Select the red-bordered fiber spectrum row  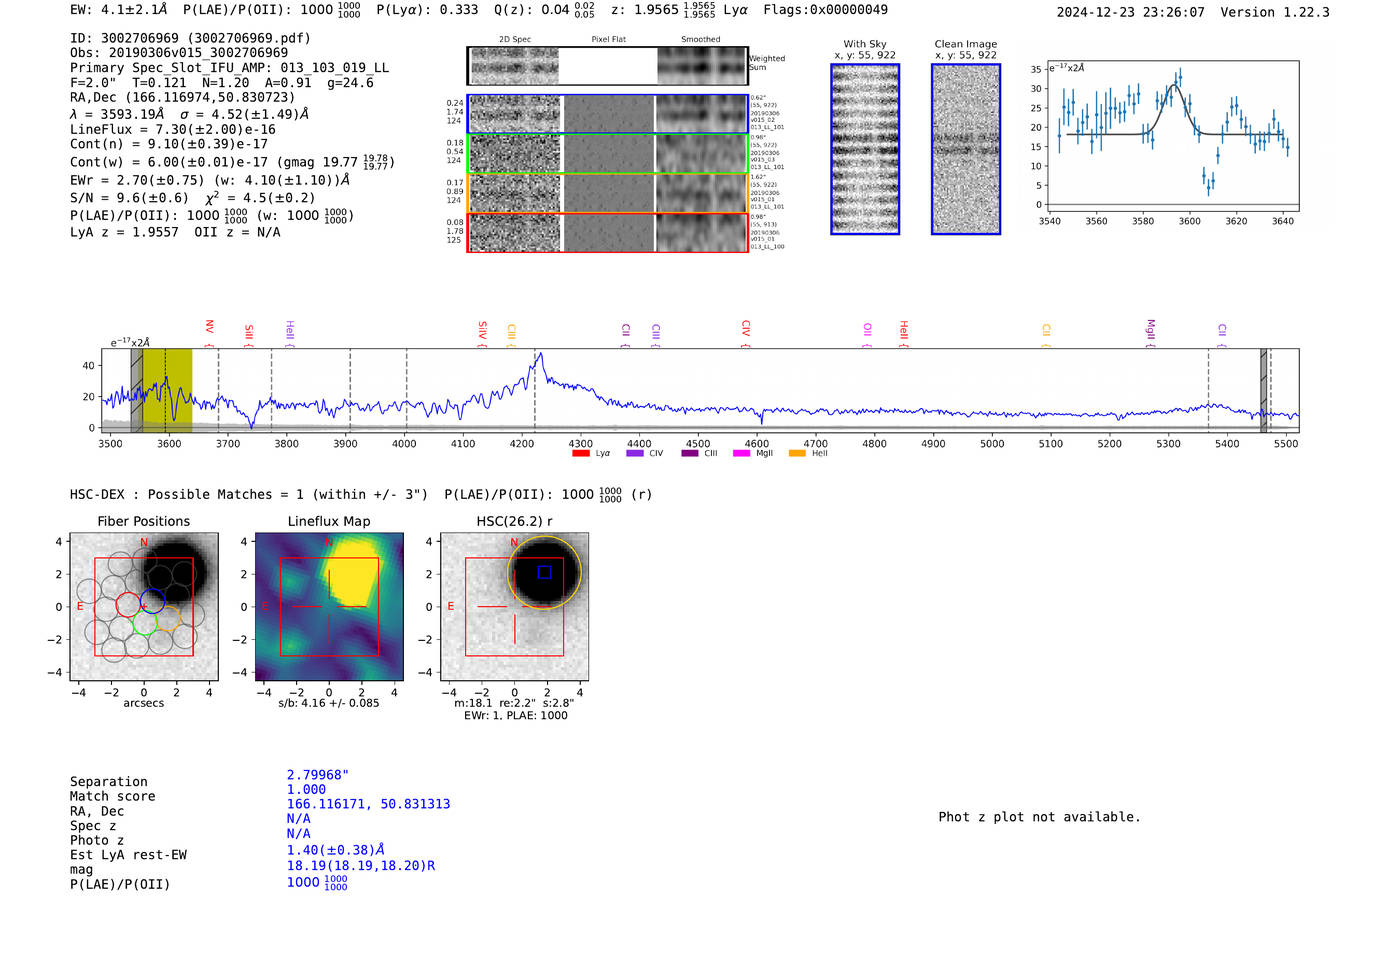[x=607, y=232]
